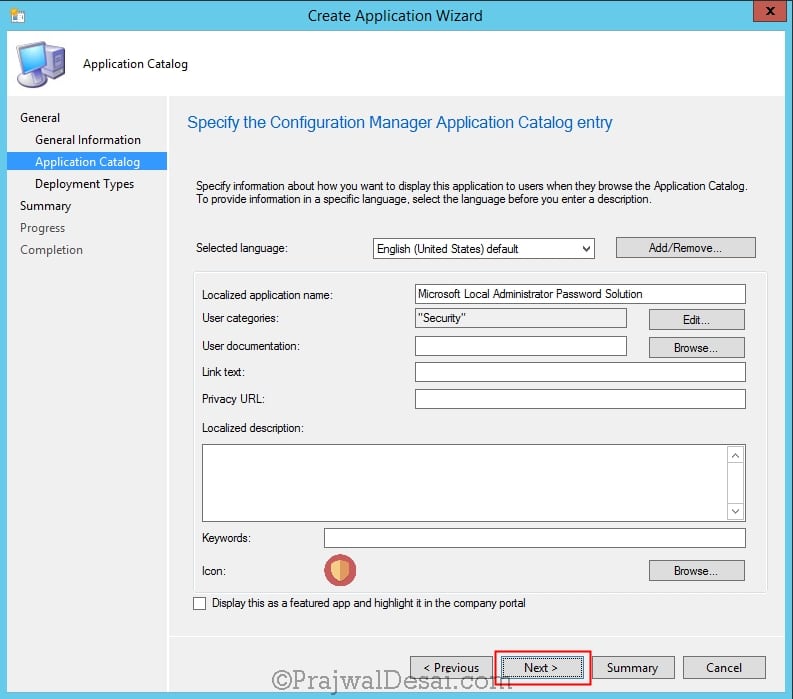Enable the featured app checkbox
This screenshot has width=793, height=699.
(199, 603)
